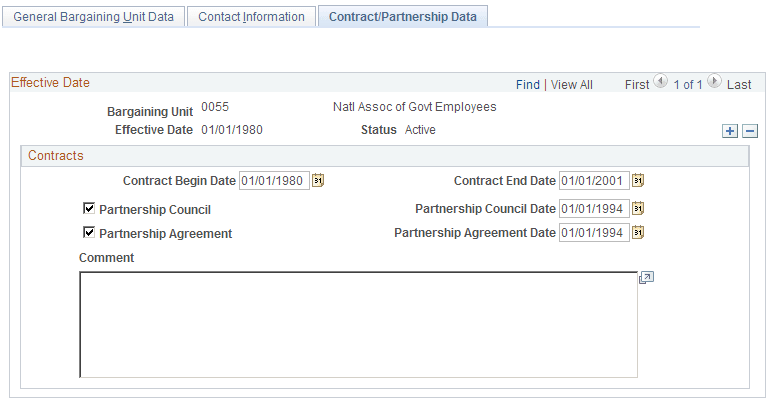Screen dimensions: 770x402
Task: Select the Contract/Partnership Data tab
Action: (402, 17)
